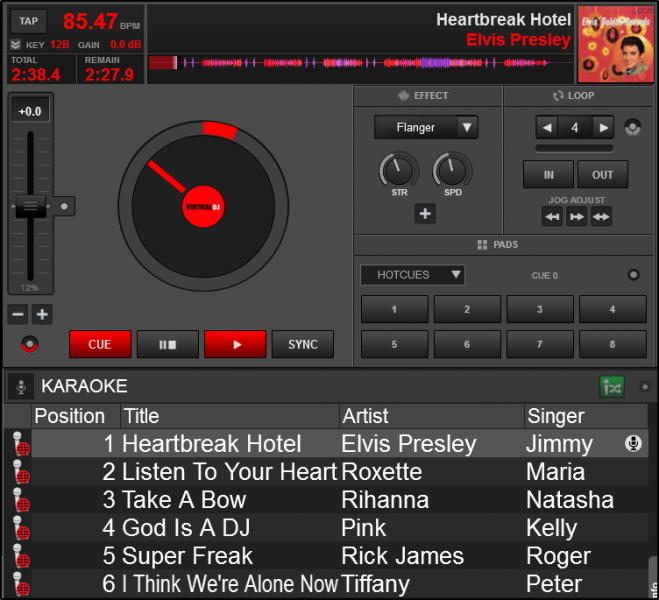The width and height of the screenshot is (659, 600).
Task: Trigger hotcue pad 6
Action: 467,344
